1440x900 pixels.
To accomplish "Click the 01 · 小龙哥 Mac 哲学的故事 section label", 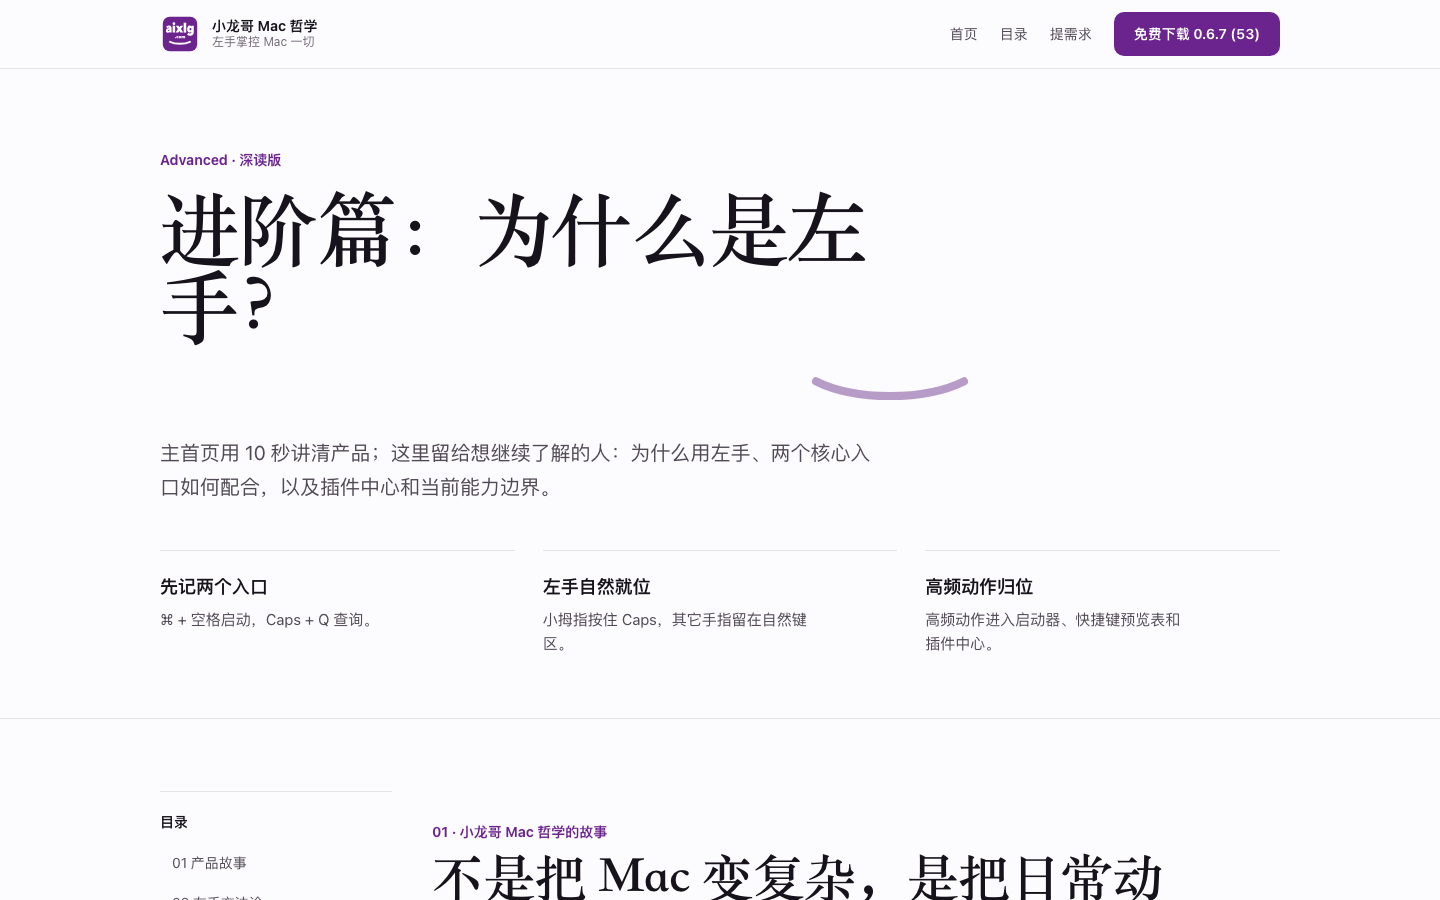I will pyautogui.click(x=519, y=832).
